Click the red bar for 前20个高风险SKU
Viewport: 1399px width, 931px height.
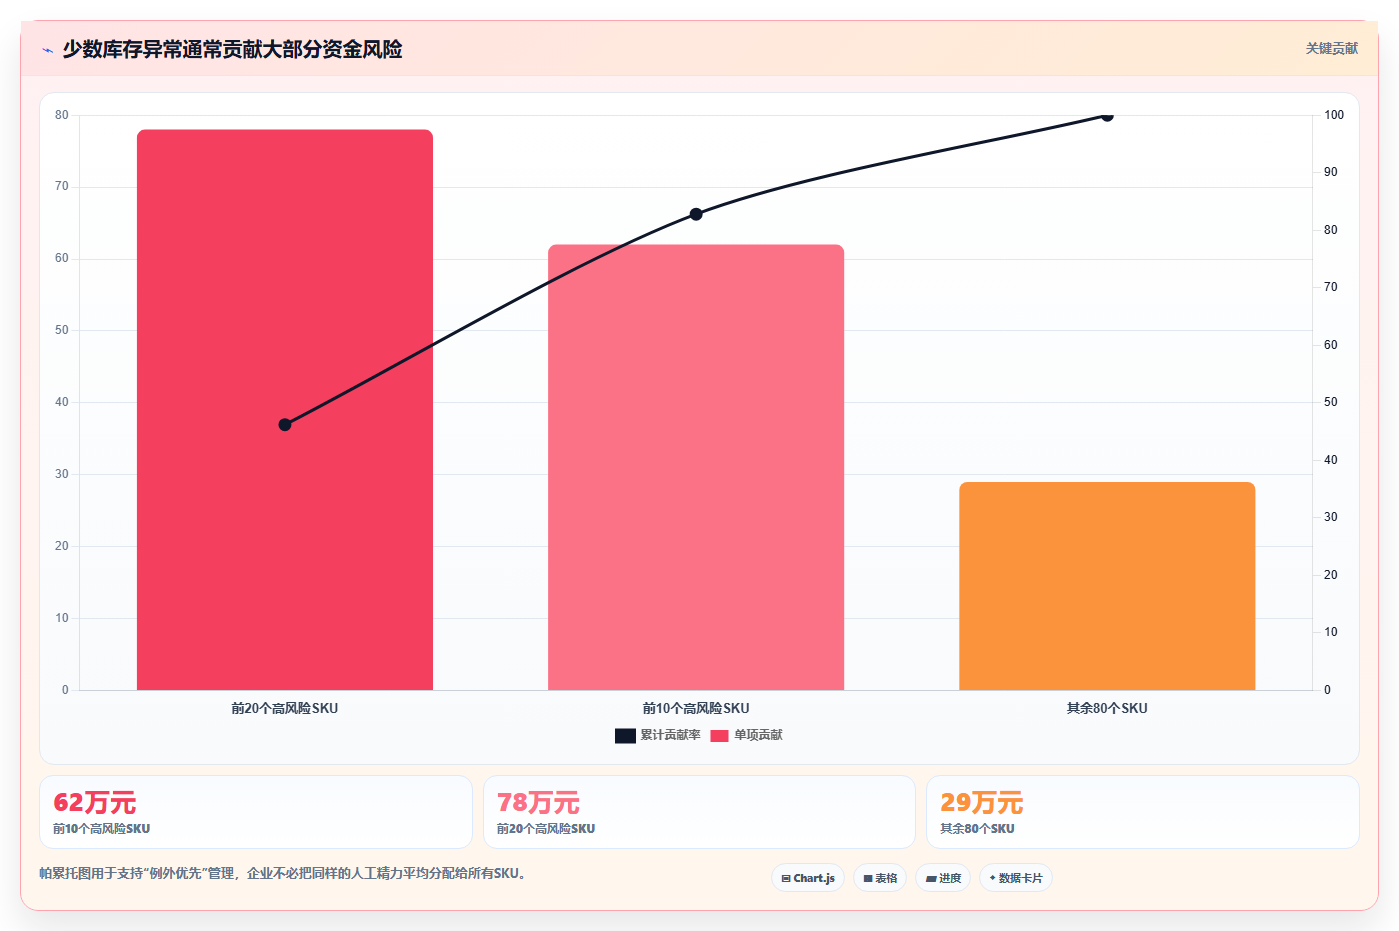pos(285,410)
